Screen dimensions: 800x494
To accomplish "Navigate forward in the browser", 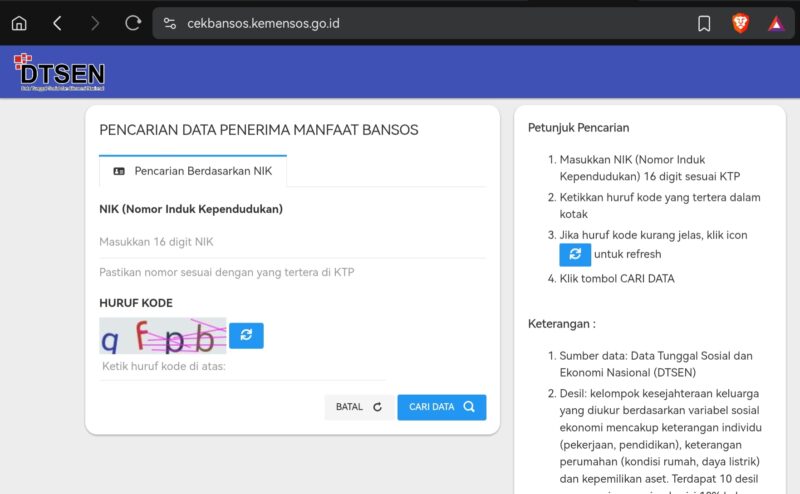I will [x=95, y=23].
